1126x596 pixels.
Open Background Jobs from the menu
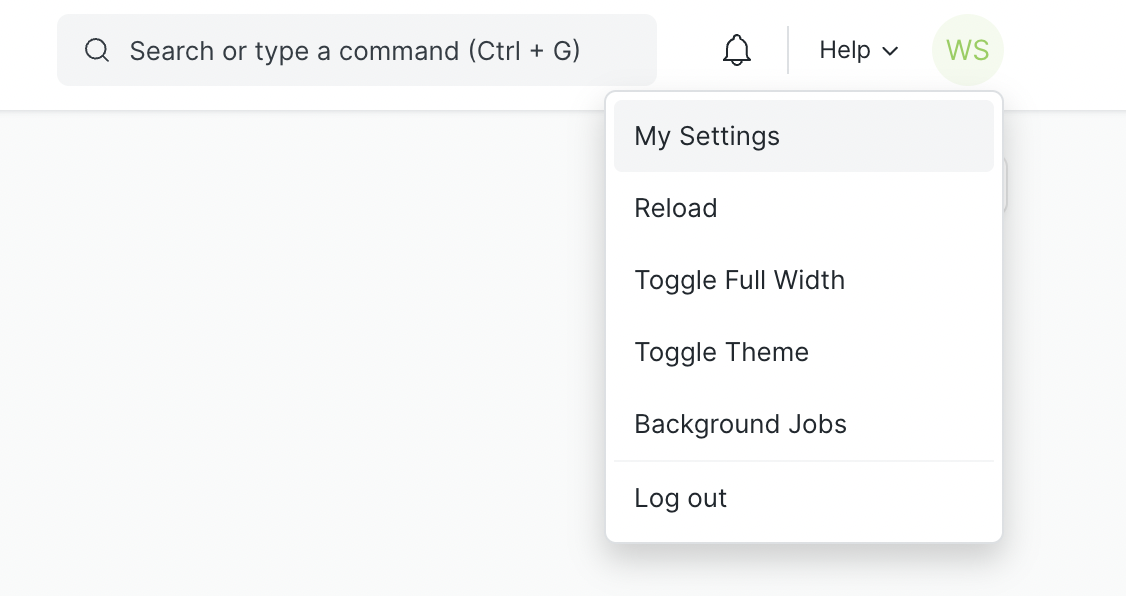[804, 424]
